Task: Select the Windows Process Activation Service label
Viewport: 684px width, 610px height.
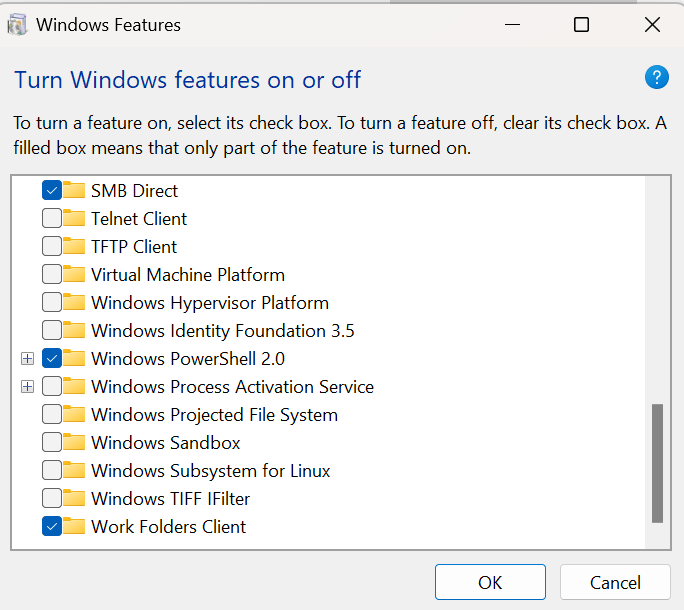Action: pyautogui.click(x=233, y=387)
